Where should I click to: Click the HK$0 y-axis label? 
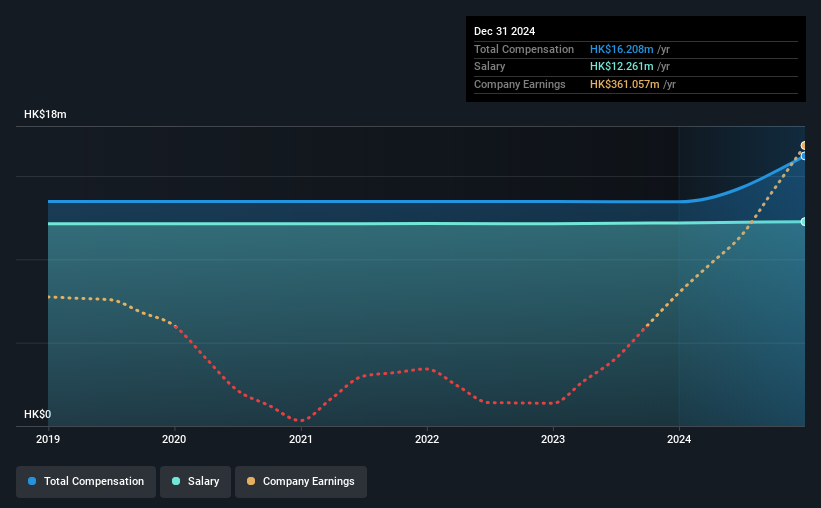38,414
